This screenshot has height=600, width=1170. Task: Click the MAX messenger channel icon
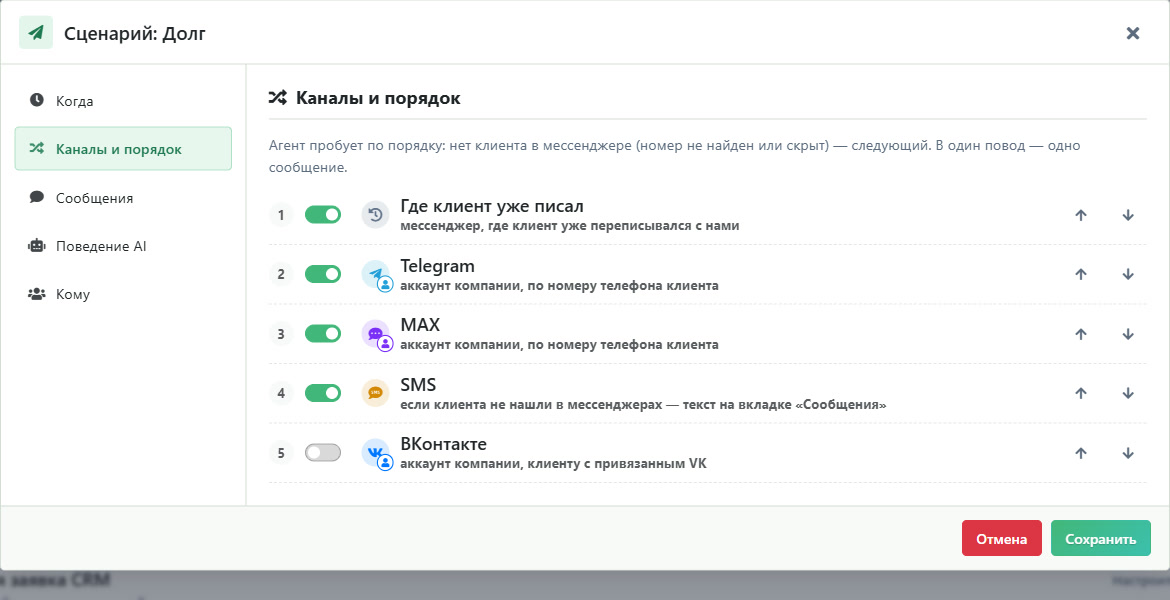pyautogui.click(x=377, y=334)
